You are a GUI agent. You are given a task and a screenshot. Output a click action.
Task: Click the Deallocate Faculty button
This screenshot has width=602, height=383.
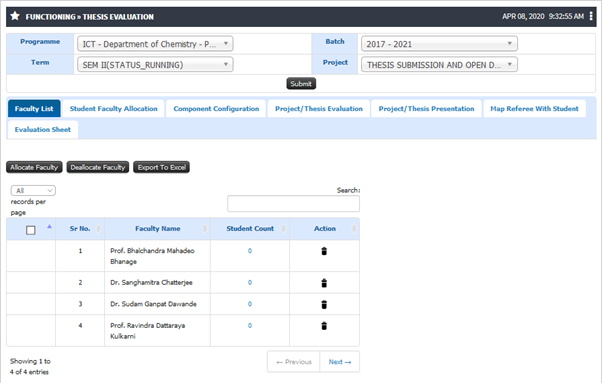coord(98,167)
